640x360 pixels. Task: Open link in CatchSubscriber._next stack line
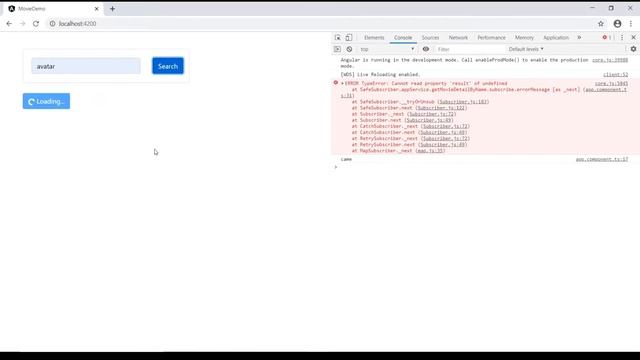(x=445, y=126)
